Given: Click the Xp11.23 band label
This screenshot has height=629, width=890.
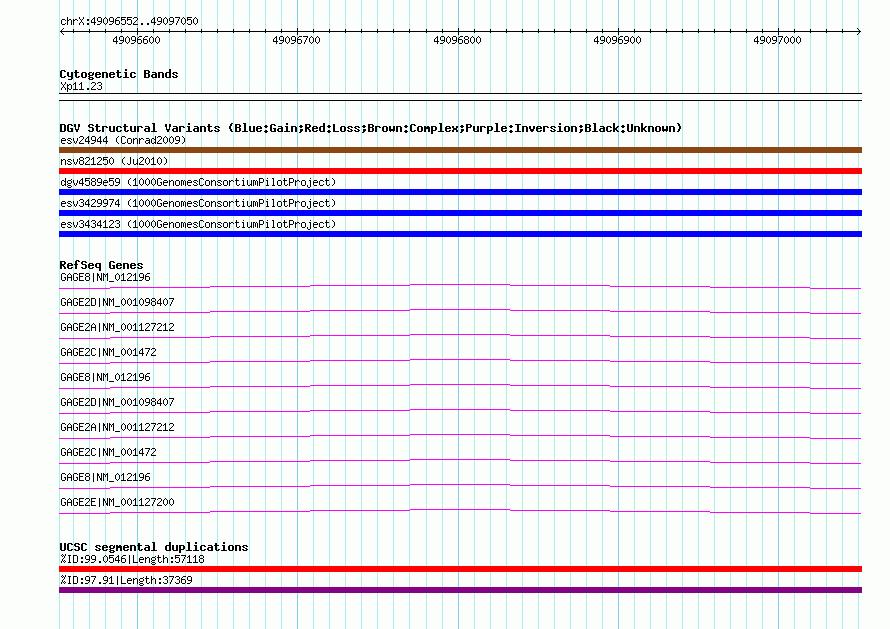Looking at the screenshot, I should pos(81,86).
